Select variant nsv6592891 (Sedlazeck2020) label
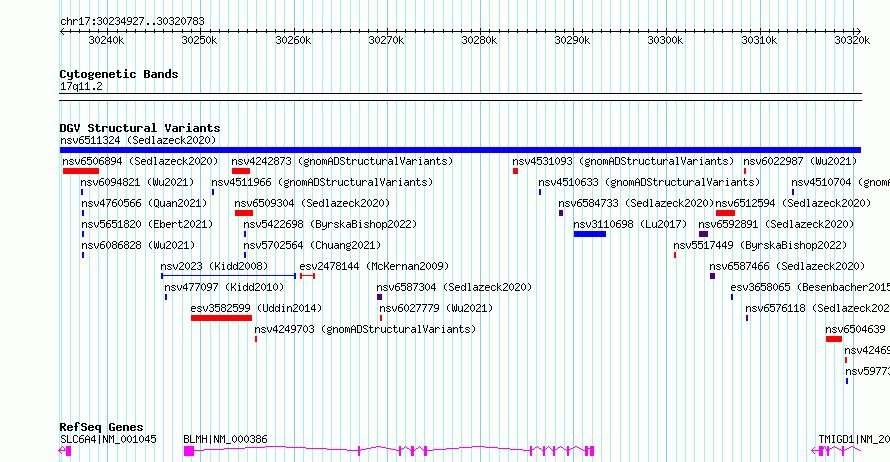Viewport: 890px width, 462px height. [x=776, y=224]
